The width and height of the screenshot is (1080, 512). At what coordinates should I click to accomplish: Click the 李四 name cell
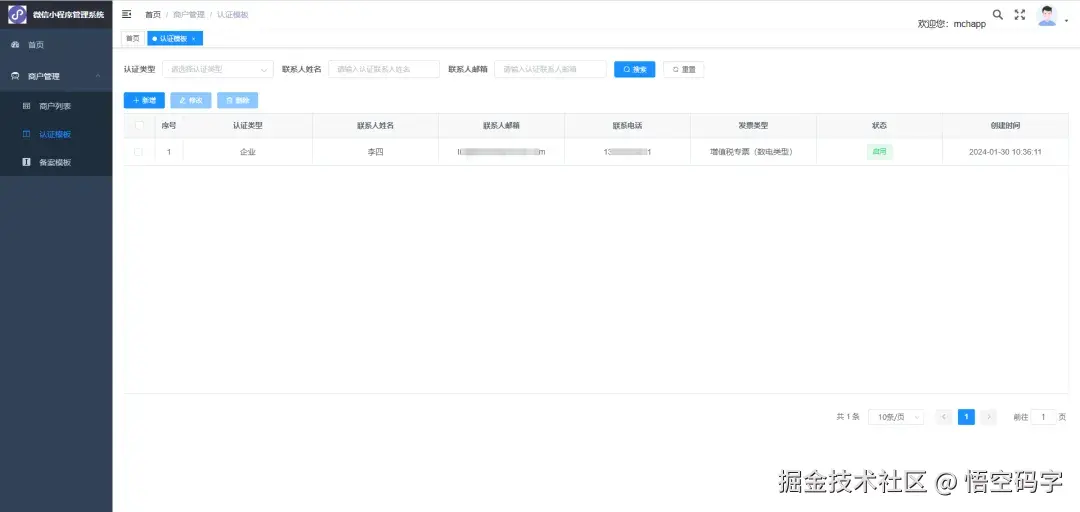click(375, 152)
